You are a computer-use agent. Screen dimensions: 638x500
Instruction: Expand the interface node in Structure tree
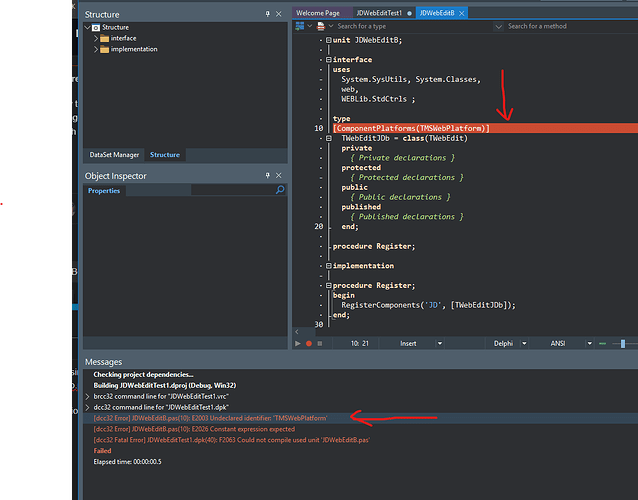point(96,38)
